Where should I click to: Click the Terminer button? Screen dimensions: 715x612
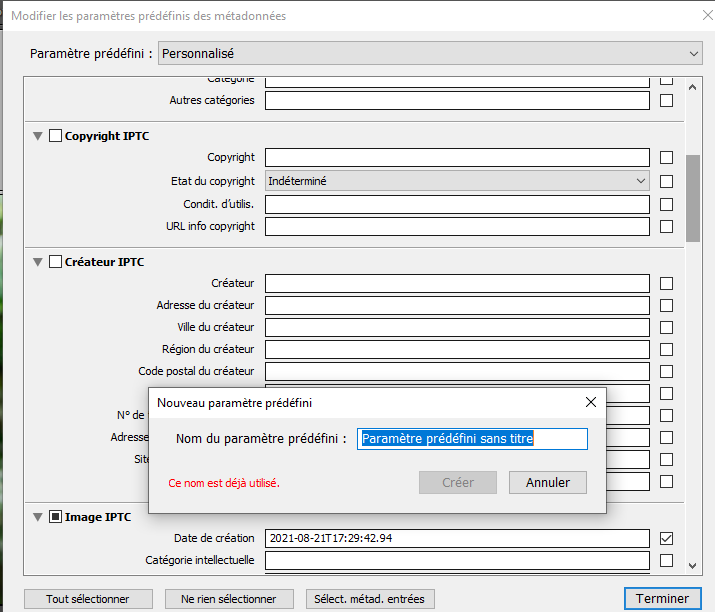click(x=662, y=599)
